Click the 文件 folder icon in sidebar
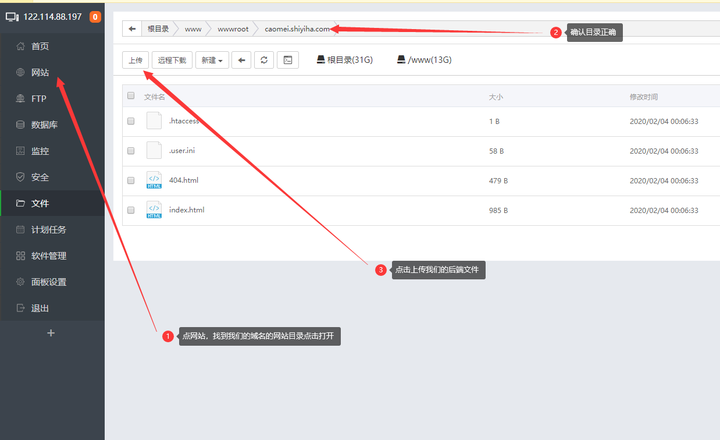 [20, 203]
